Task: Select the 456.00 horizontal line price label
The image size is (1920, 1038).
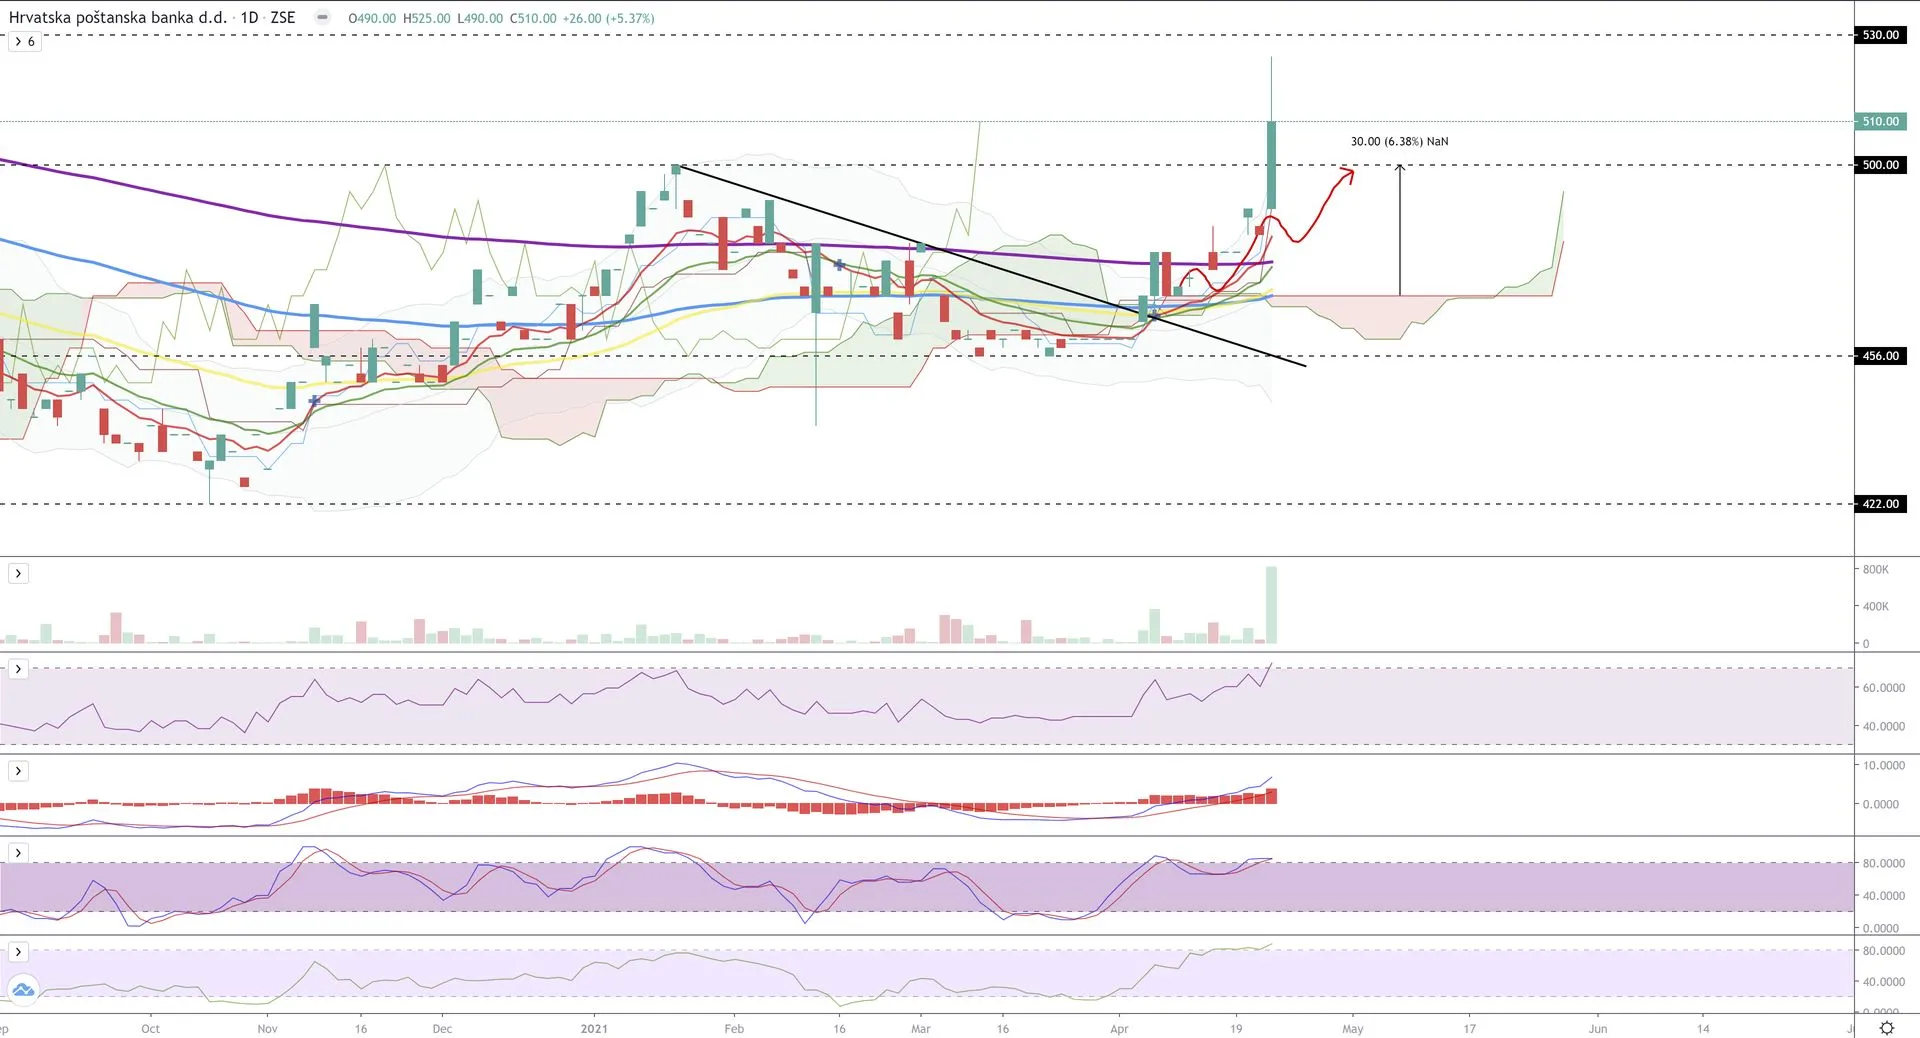Action: click(1880, 356)
